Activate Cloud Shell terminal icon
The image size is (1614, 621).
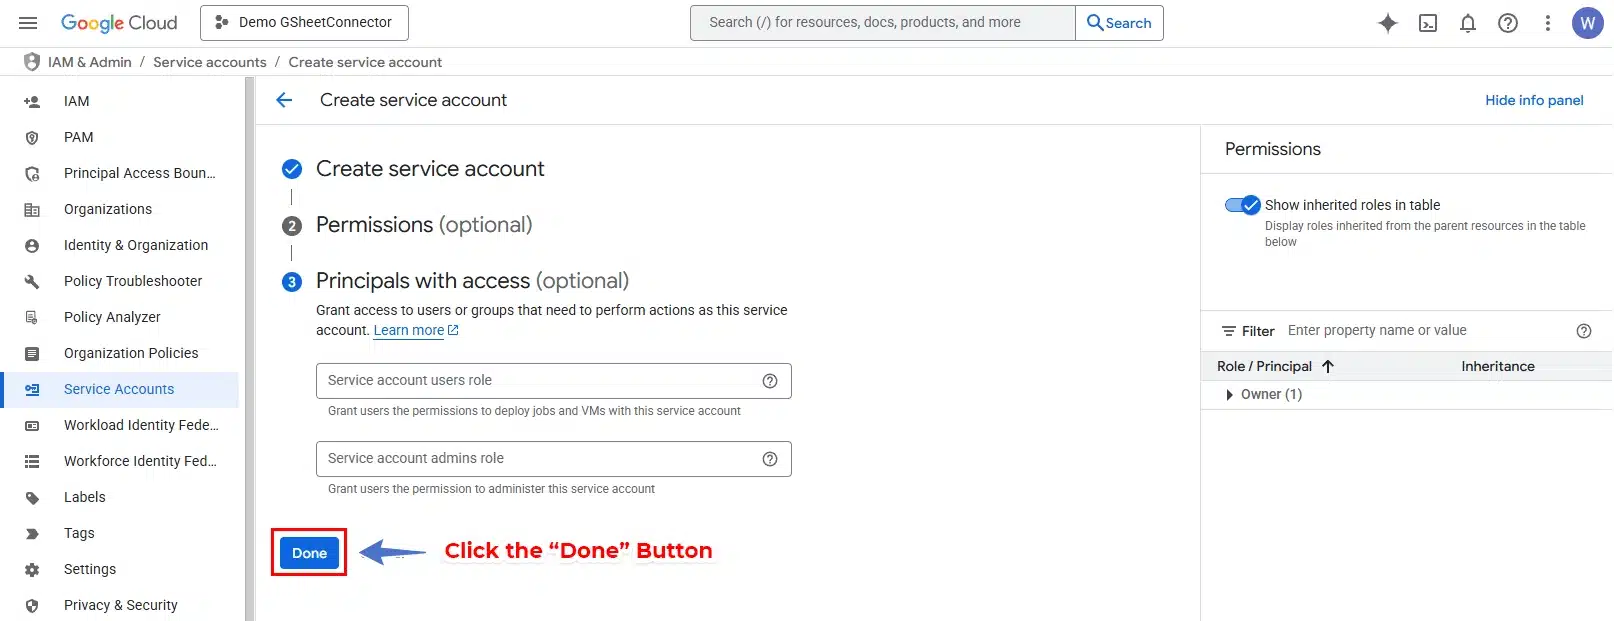1428,23
